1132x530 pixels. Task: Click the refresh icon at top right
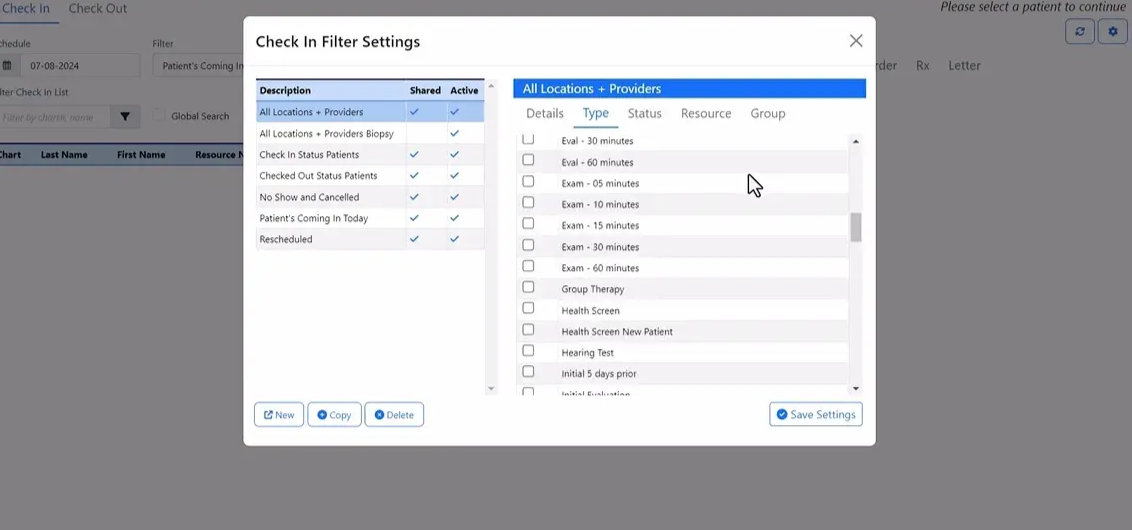click(x=1079, y=32)
